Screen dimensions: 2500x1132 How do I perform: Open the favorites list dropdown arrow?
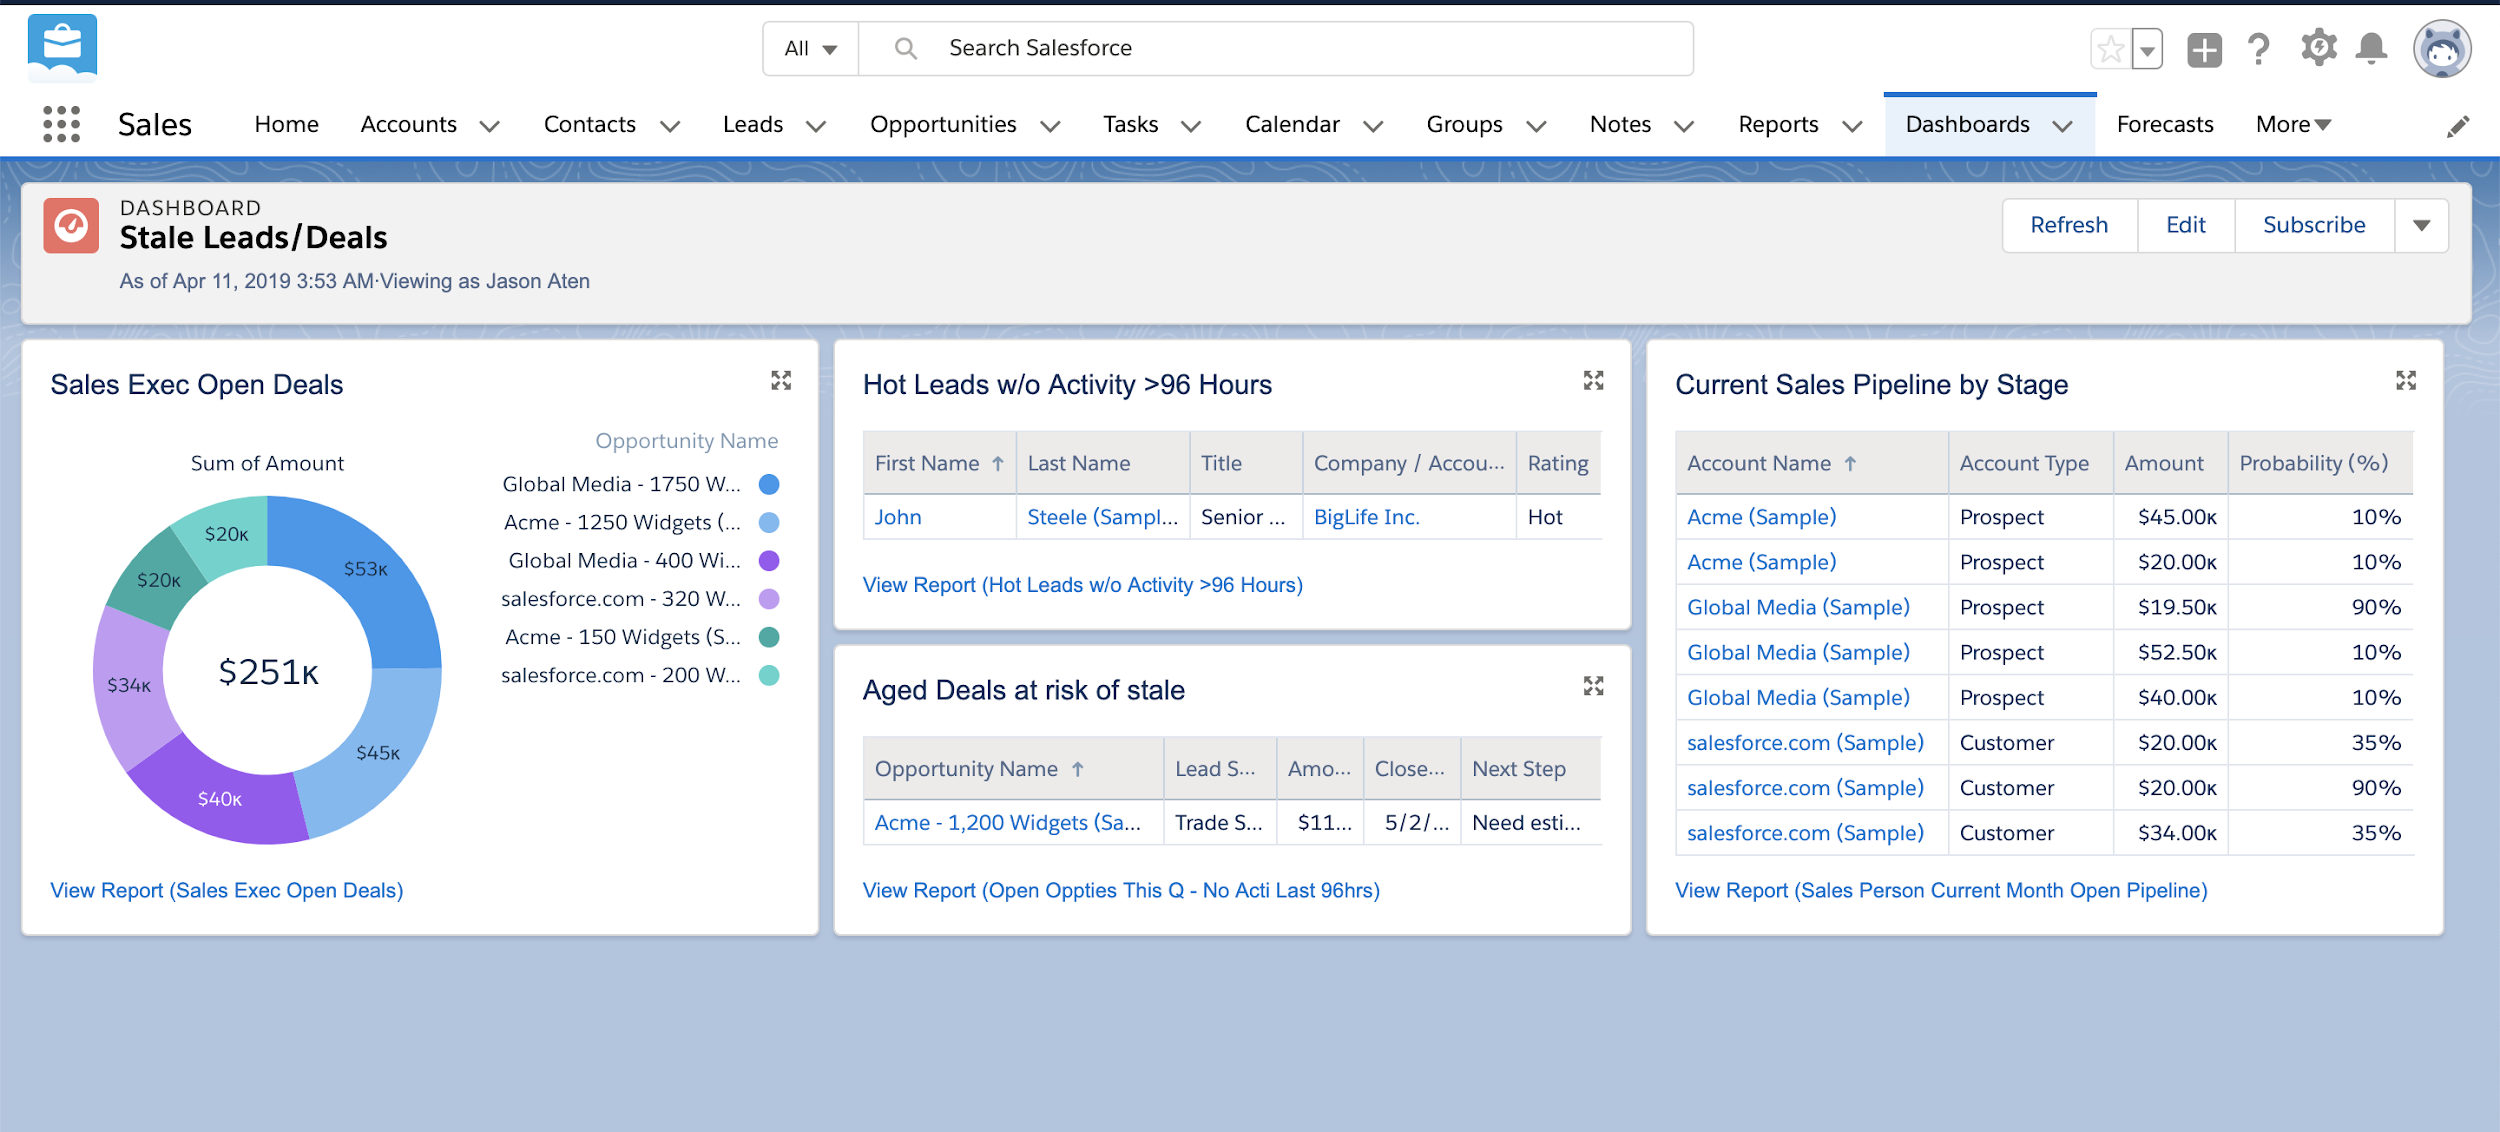[x=2147, y=49]
